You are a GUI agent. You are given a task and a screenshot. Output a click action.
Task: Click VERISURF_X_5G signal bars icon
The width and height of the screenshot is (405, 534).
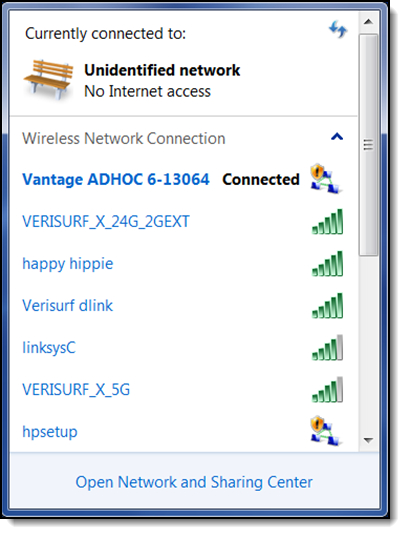(327, 390)
